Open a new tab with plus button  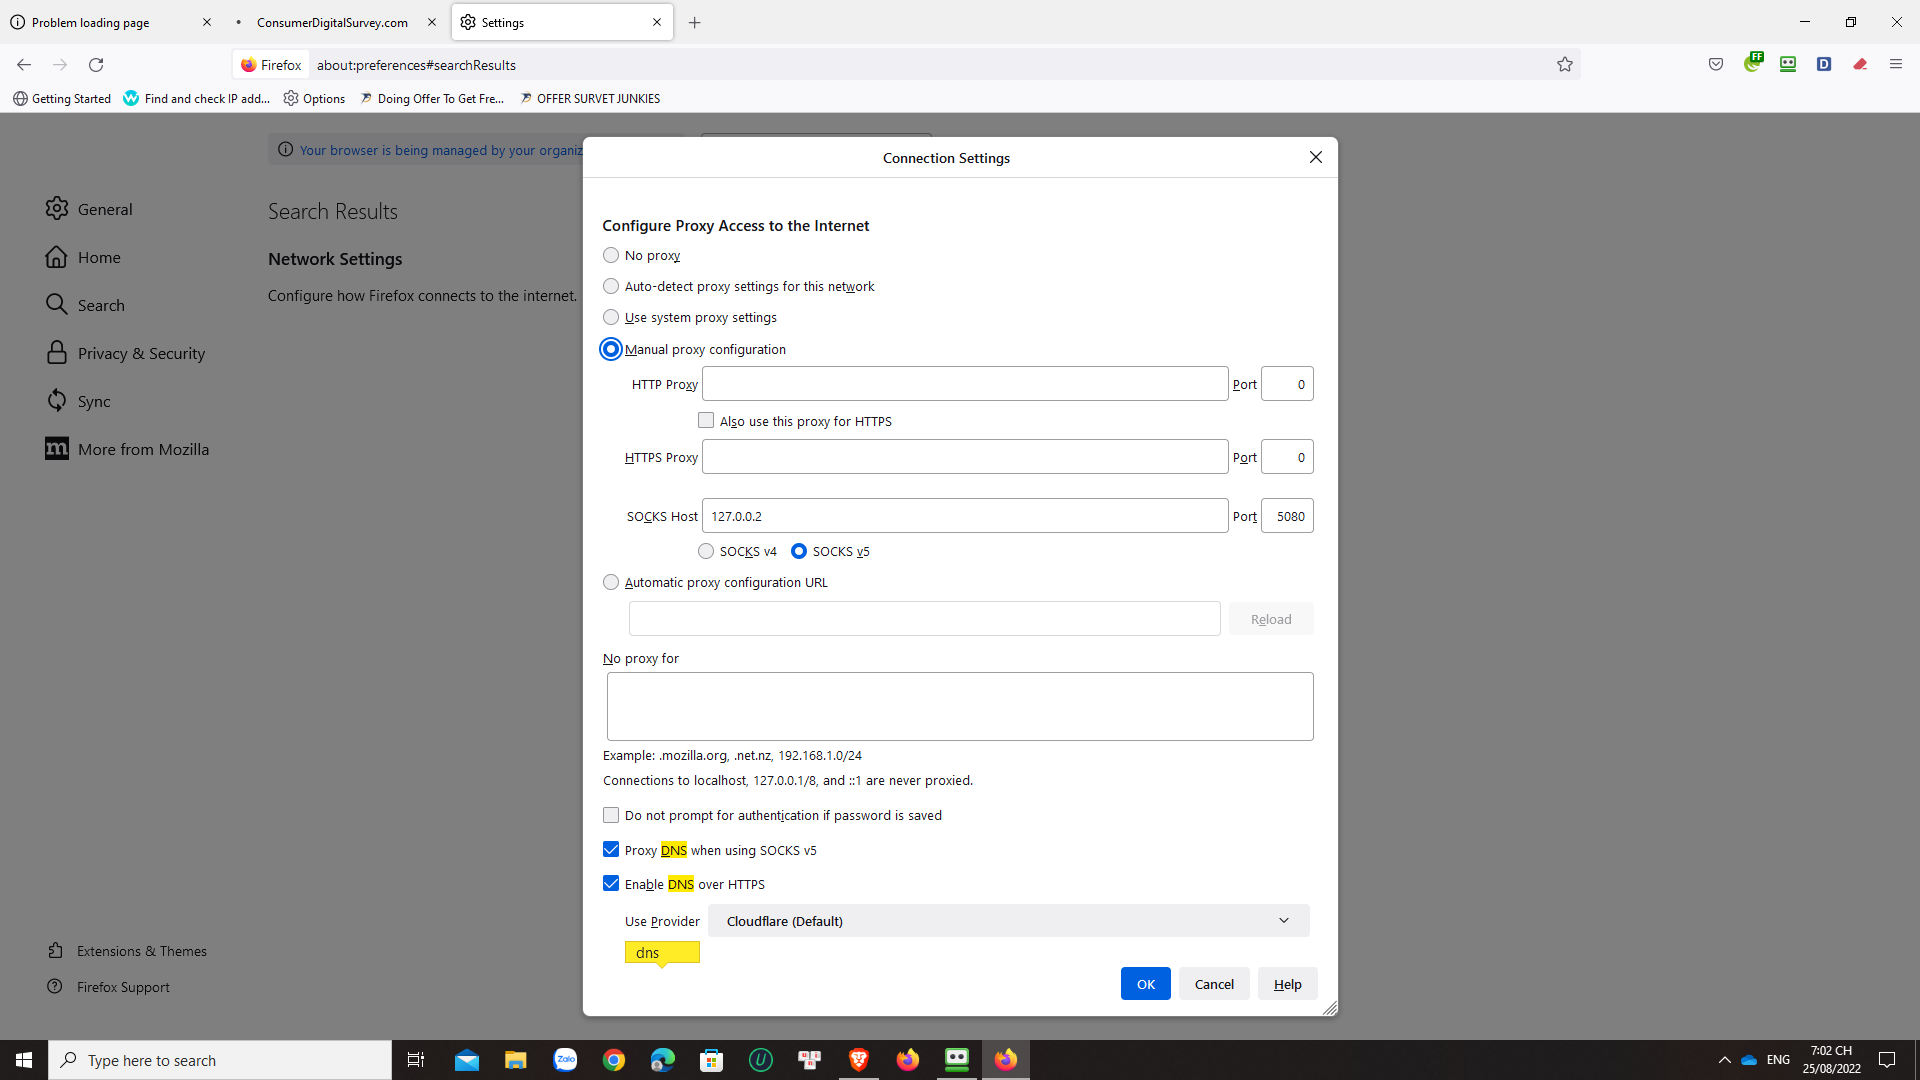click(x=695, y=22)
